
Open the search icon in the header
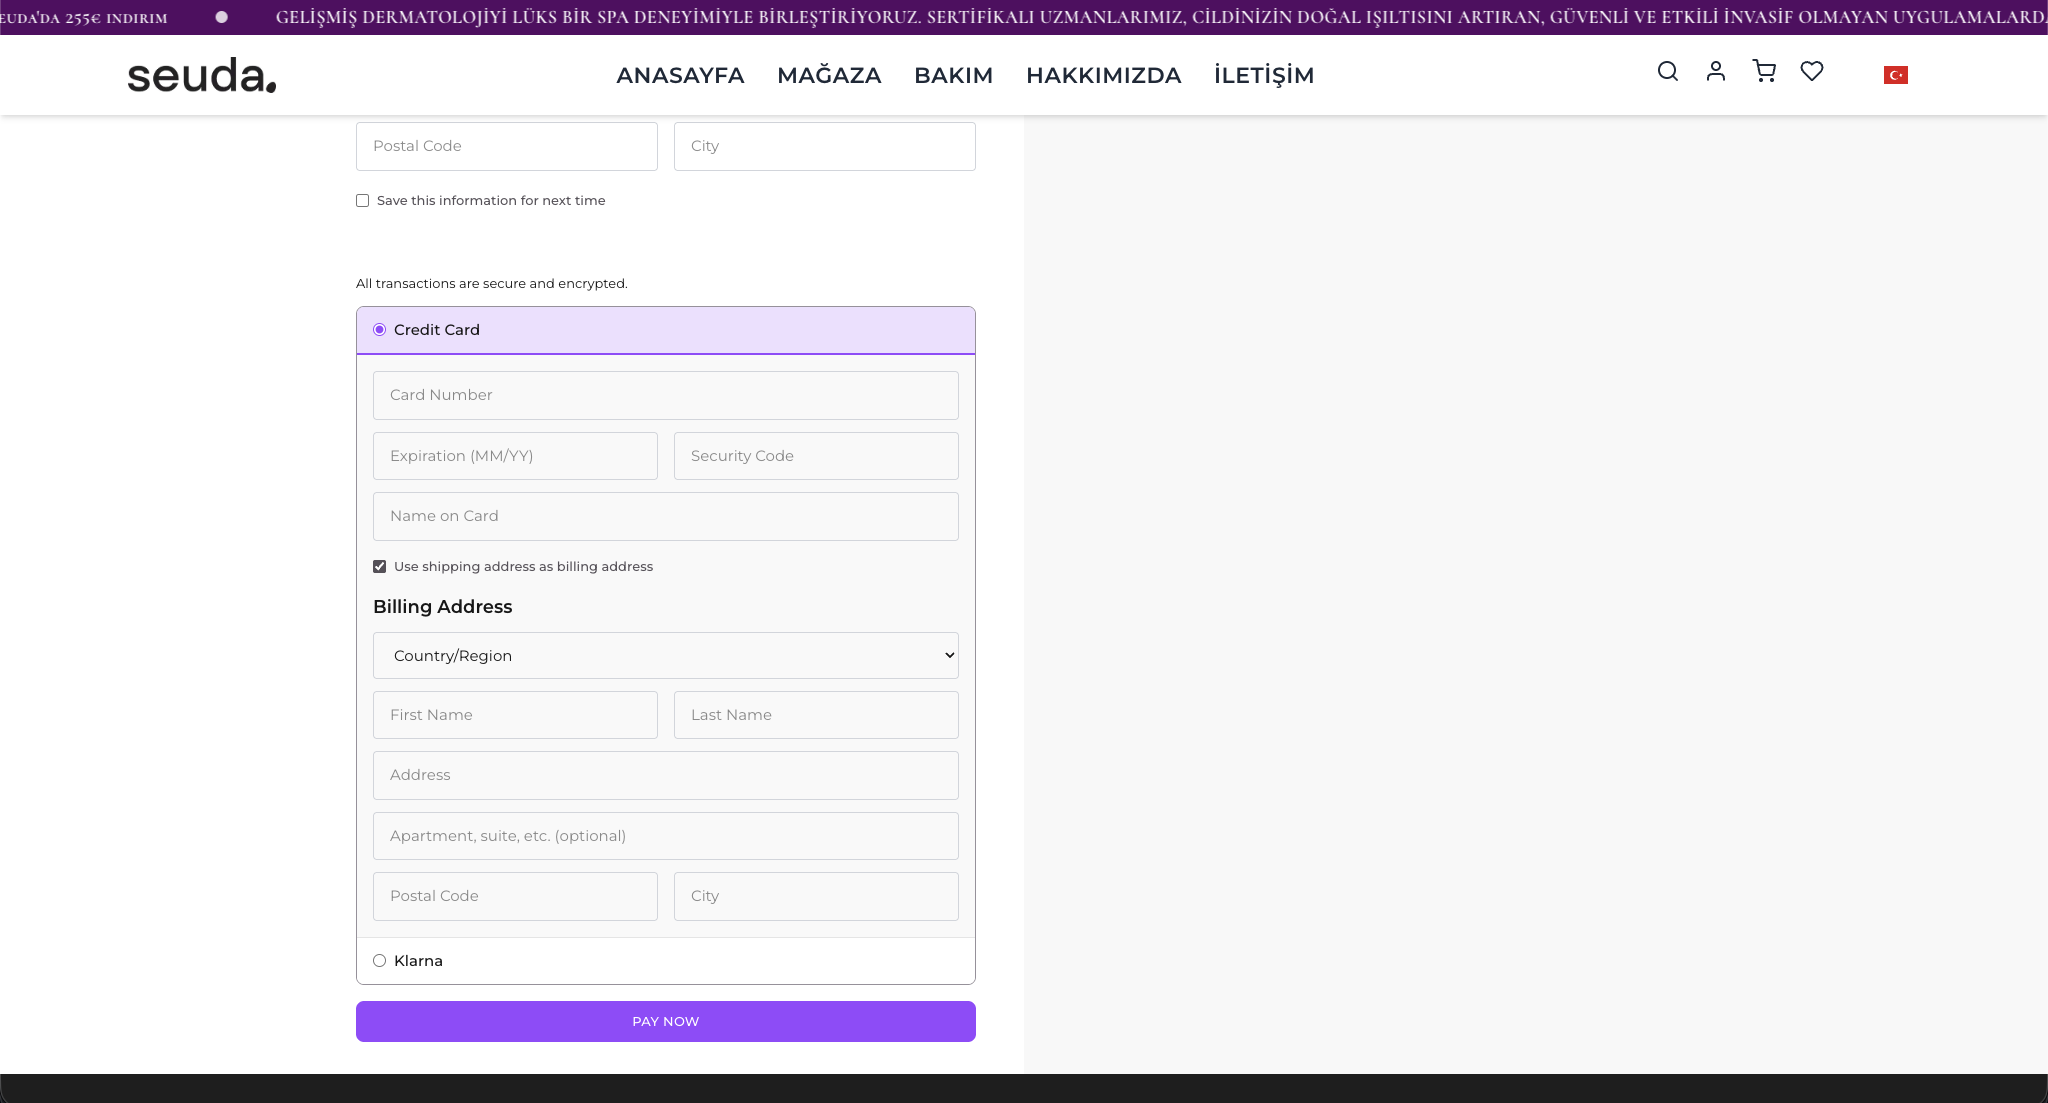coord(1667,72)
